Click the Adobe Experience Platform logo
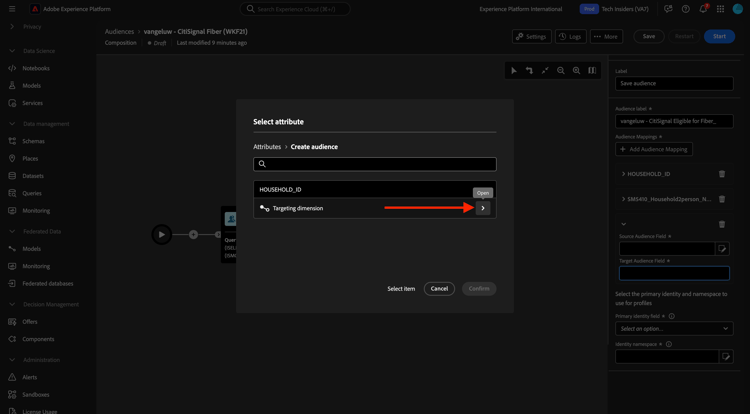The width and height of the screenshot is (750, 414). [35, 9]
